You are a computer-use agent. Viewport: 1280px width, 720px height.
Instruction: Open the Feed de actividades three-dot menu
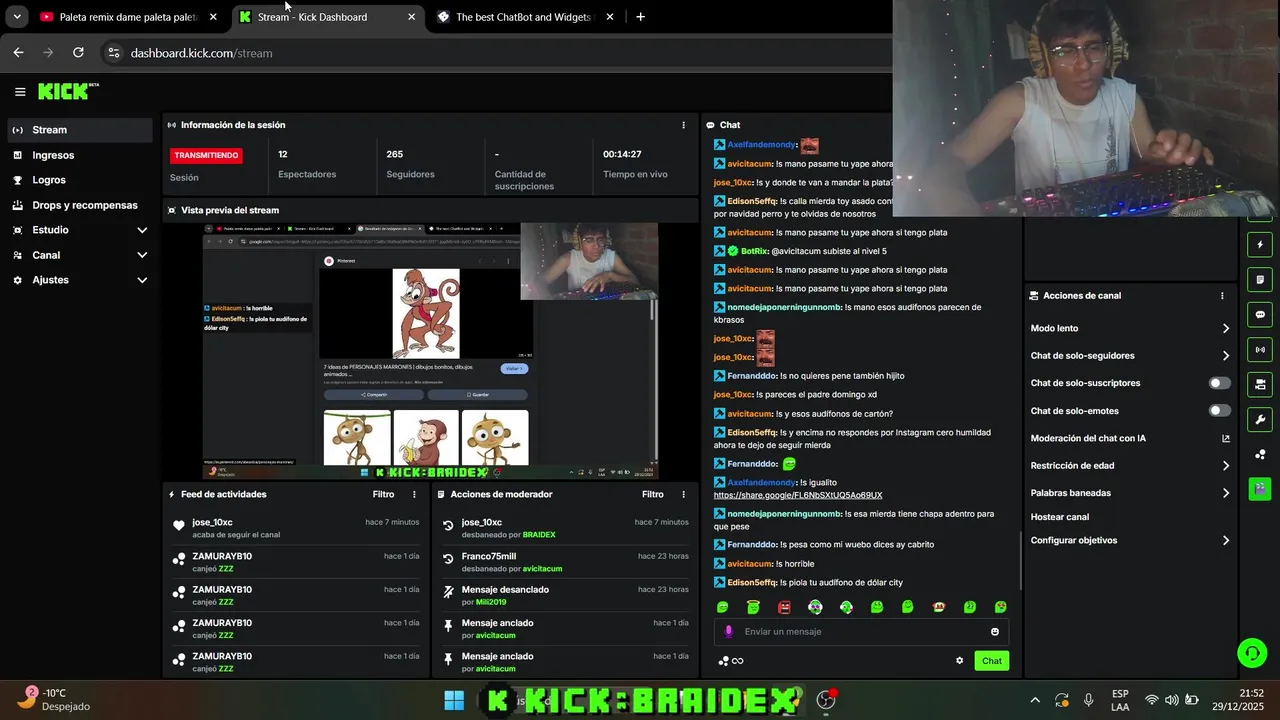pos(415,494)
